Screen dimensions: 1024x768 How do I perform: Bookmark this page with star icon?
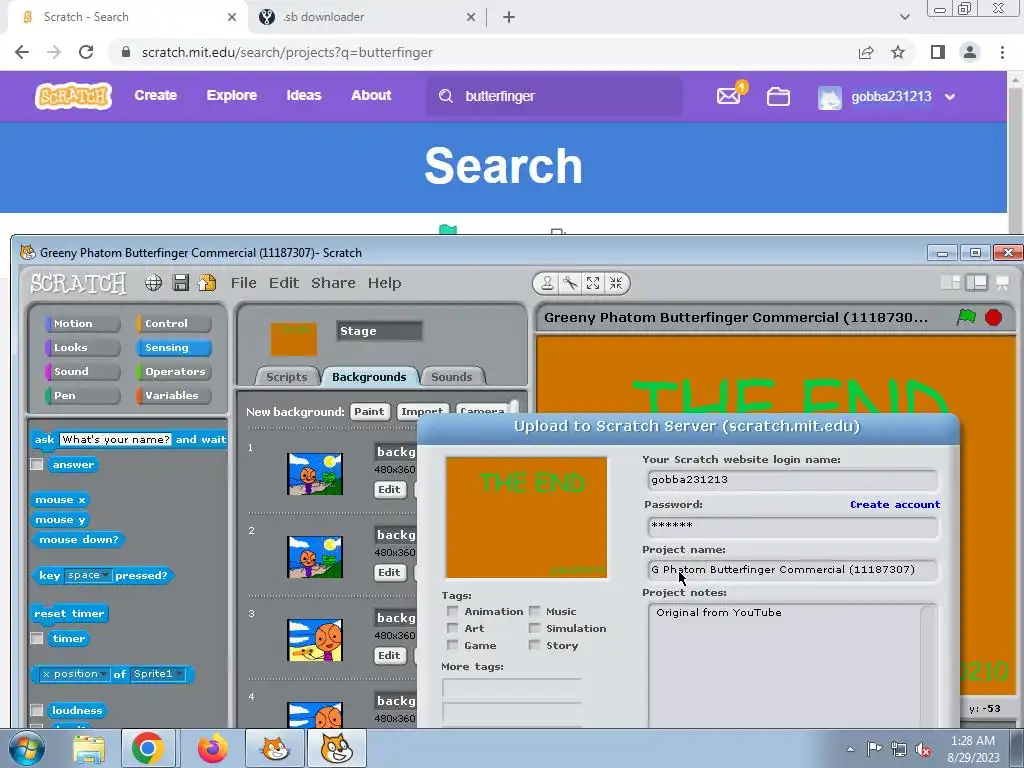(x=898, y=52)
